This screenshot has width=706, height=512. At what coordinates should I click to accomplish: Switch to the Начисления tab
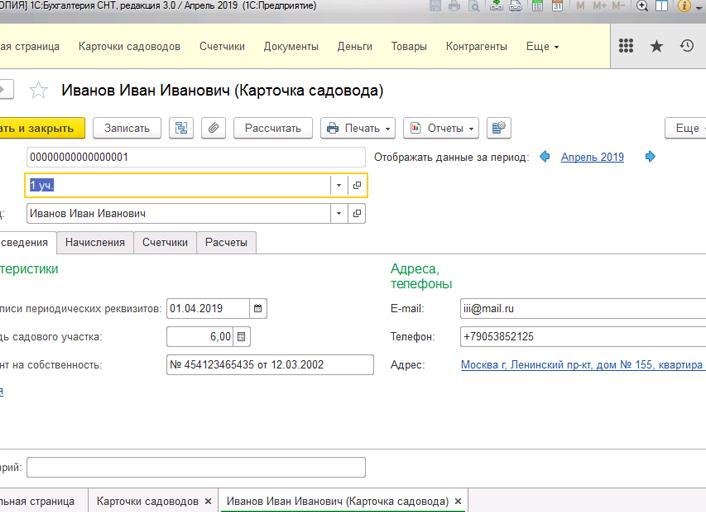tap(95, 242)
